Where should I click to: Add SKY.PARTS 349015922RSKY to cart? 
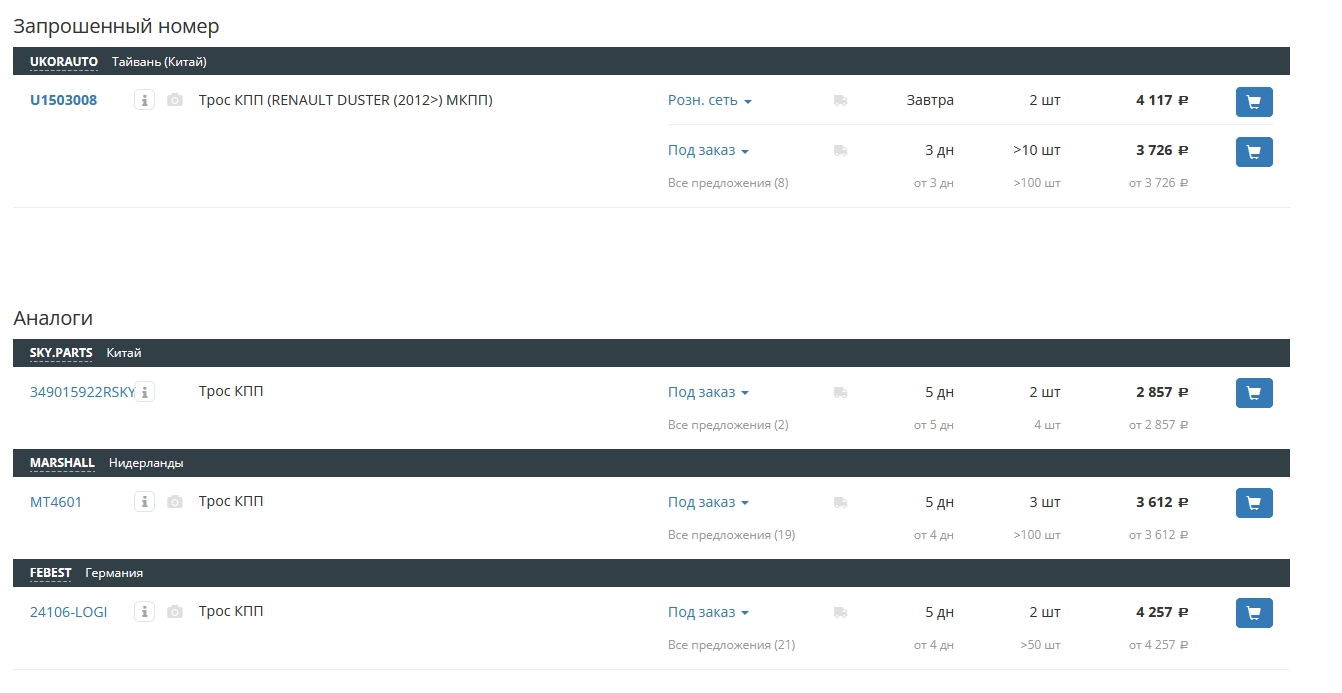tap(1254, 393)
